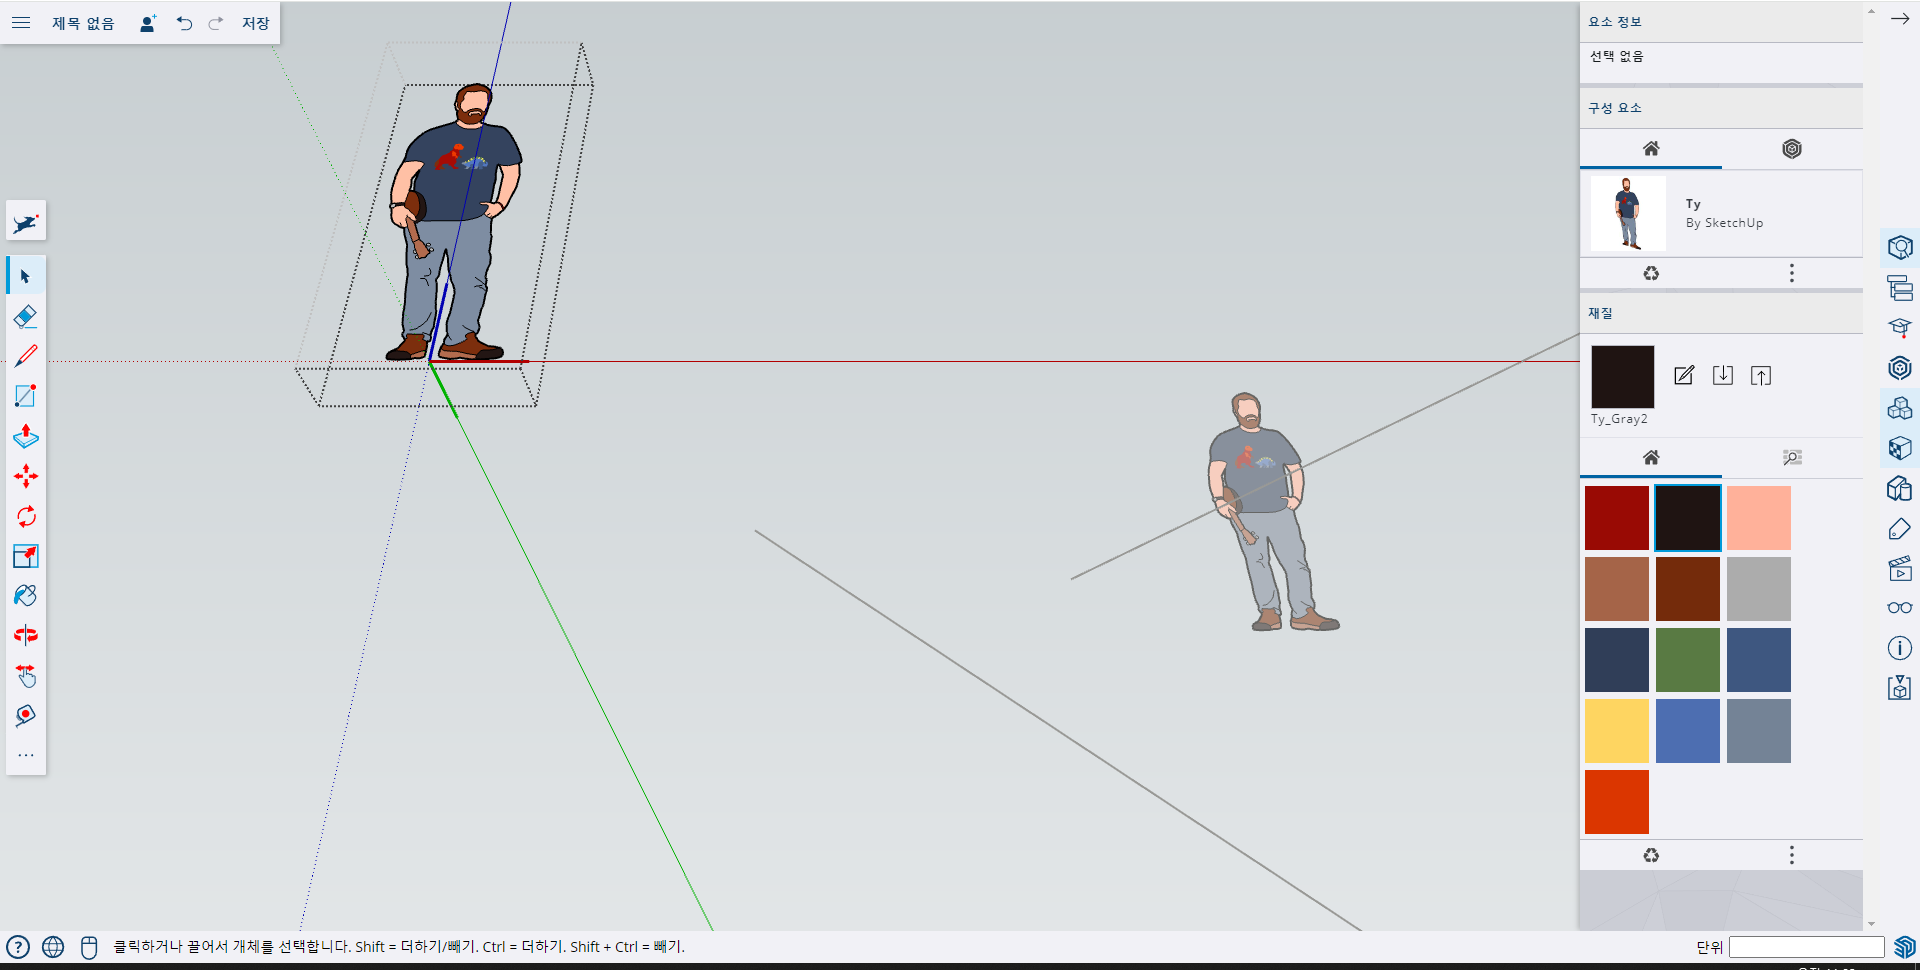Viewport: 1920px width, 970px height.
Task: Open the Display glasses icon
Action: tap(1900, 607)
